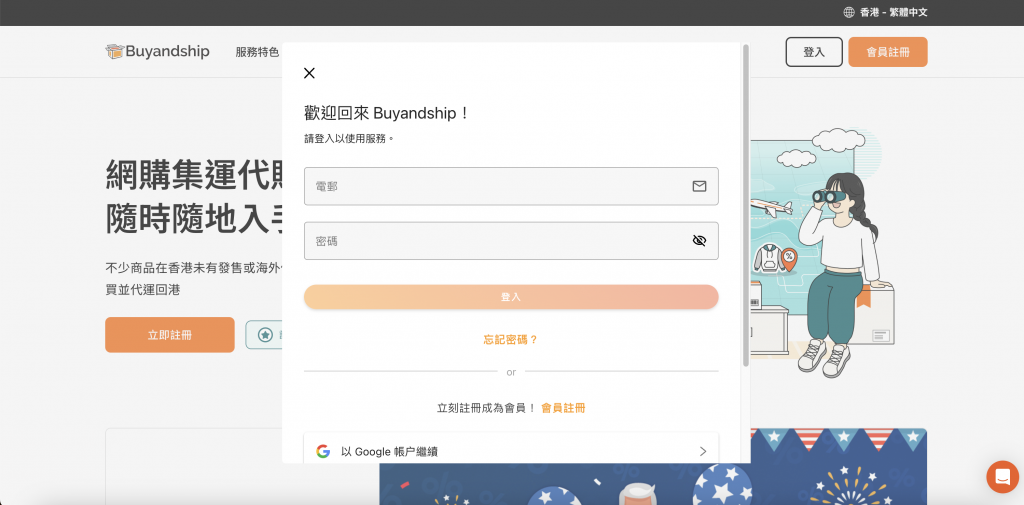Image resolution: width=1024 pixels, height=505 pixels.
Task: Submit the gradient 登入 button in the dialog
Action: pyautogui.click(x=511, y=297)
